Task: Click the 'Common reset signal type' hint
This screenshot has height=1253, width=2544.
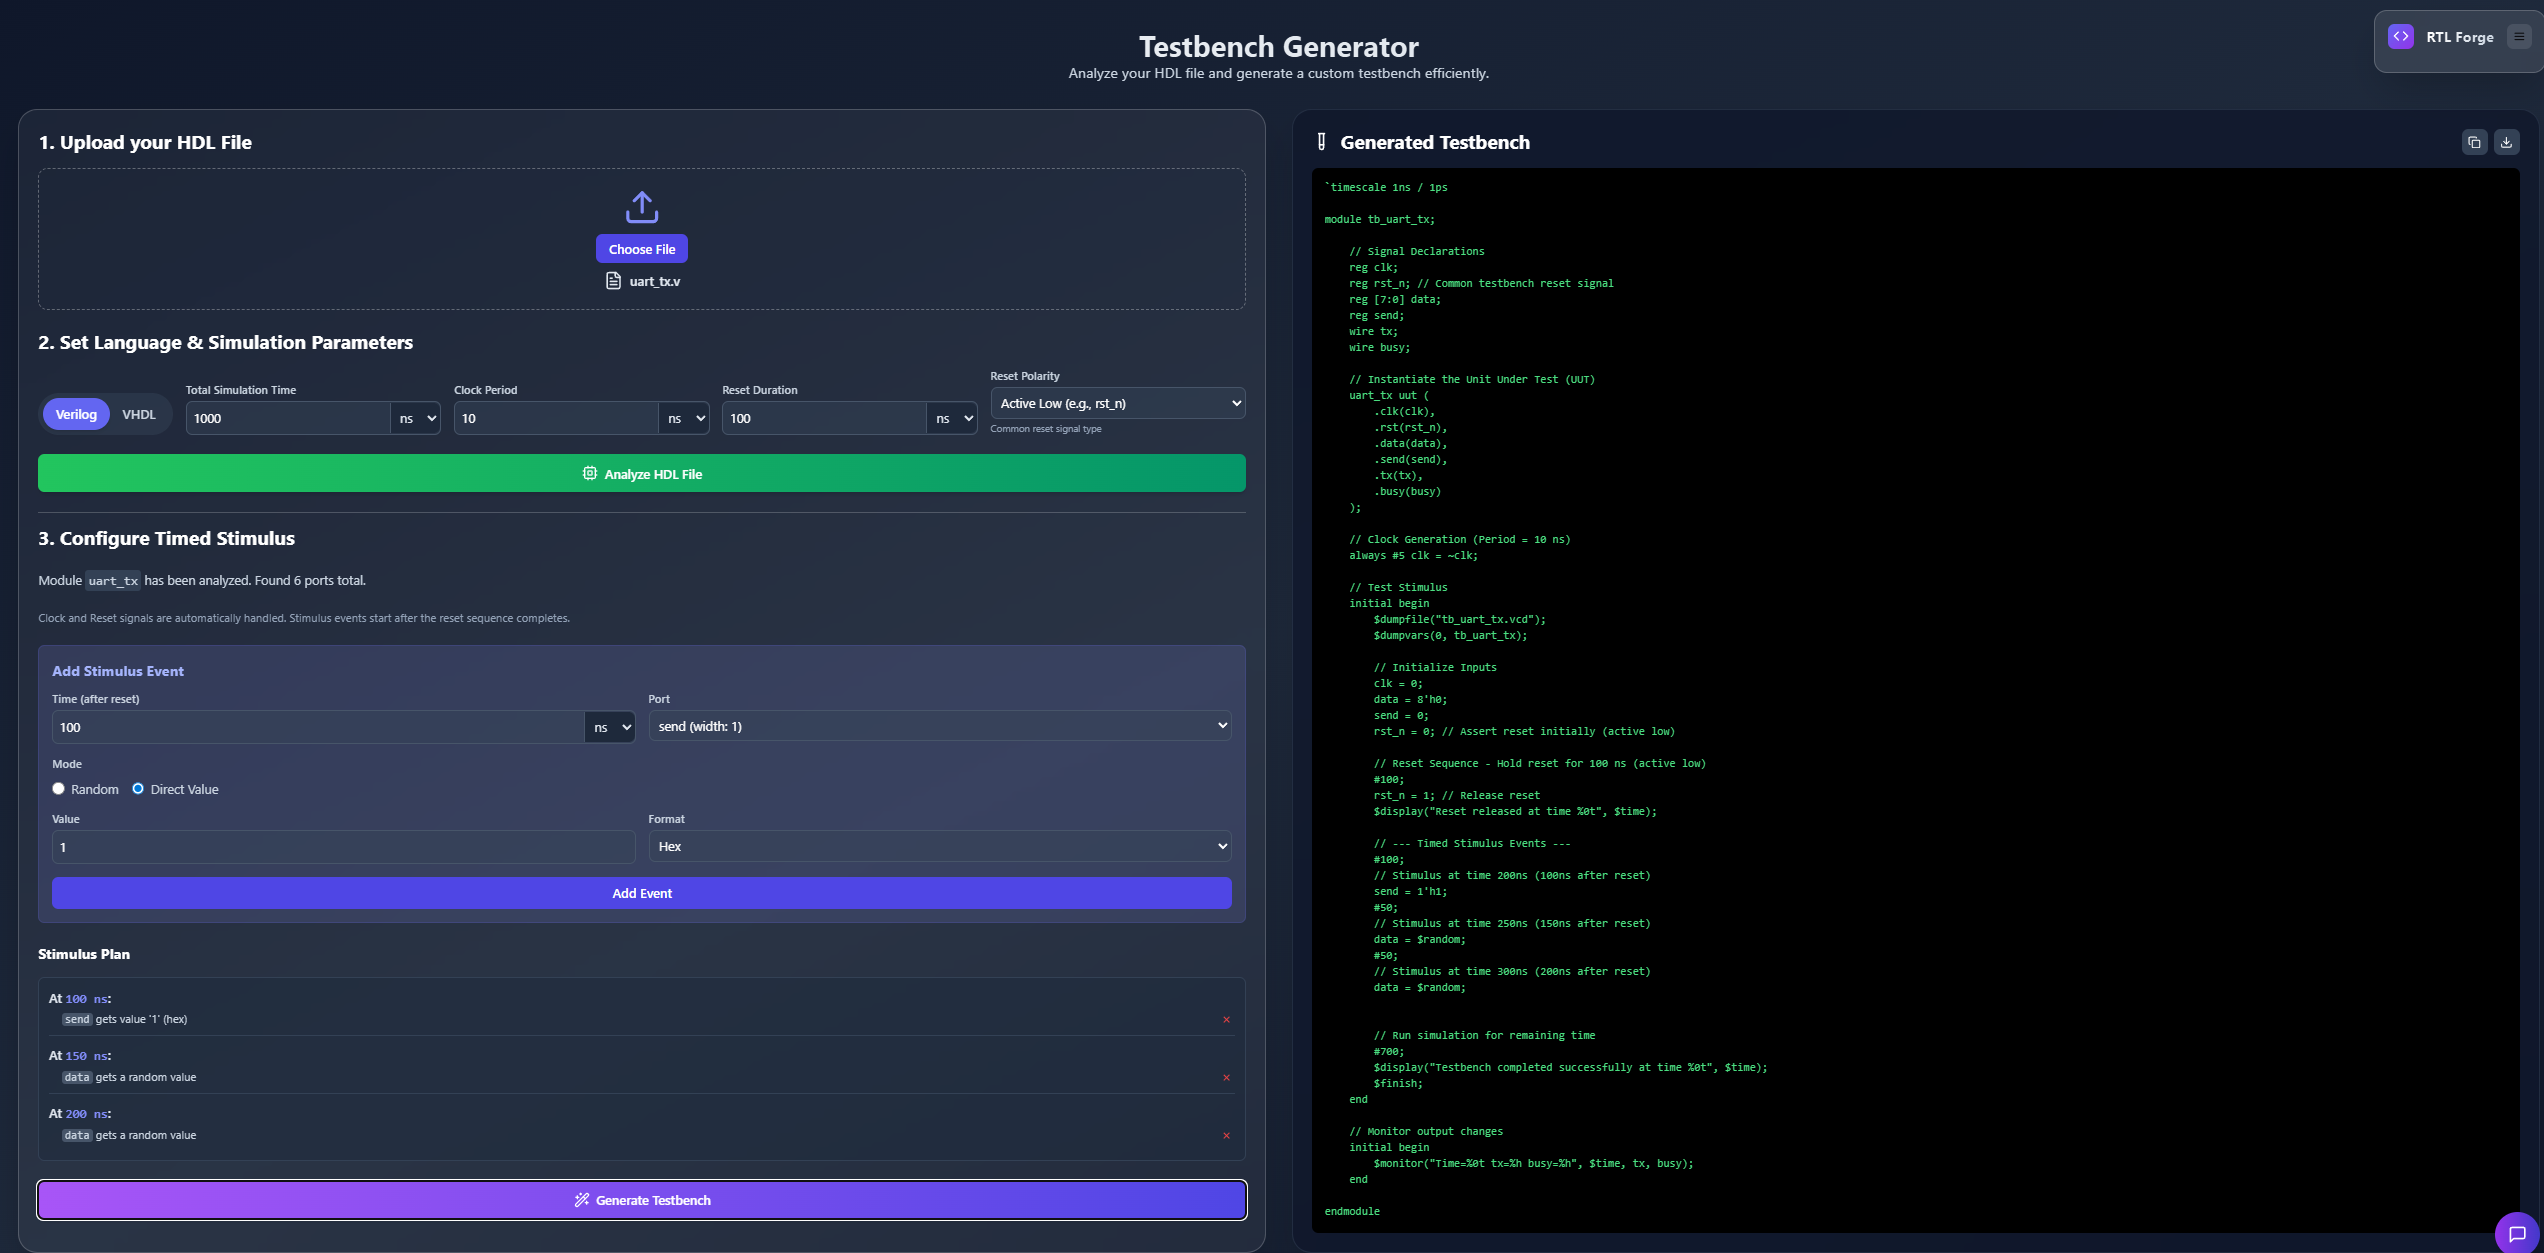Action: 1046,429
